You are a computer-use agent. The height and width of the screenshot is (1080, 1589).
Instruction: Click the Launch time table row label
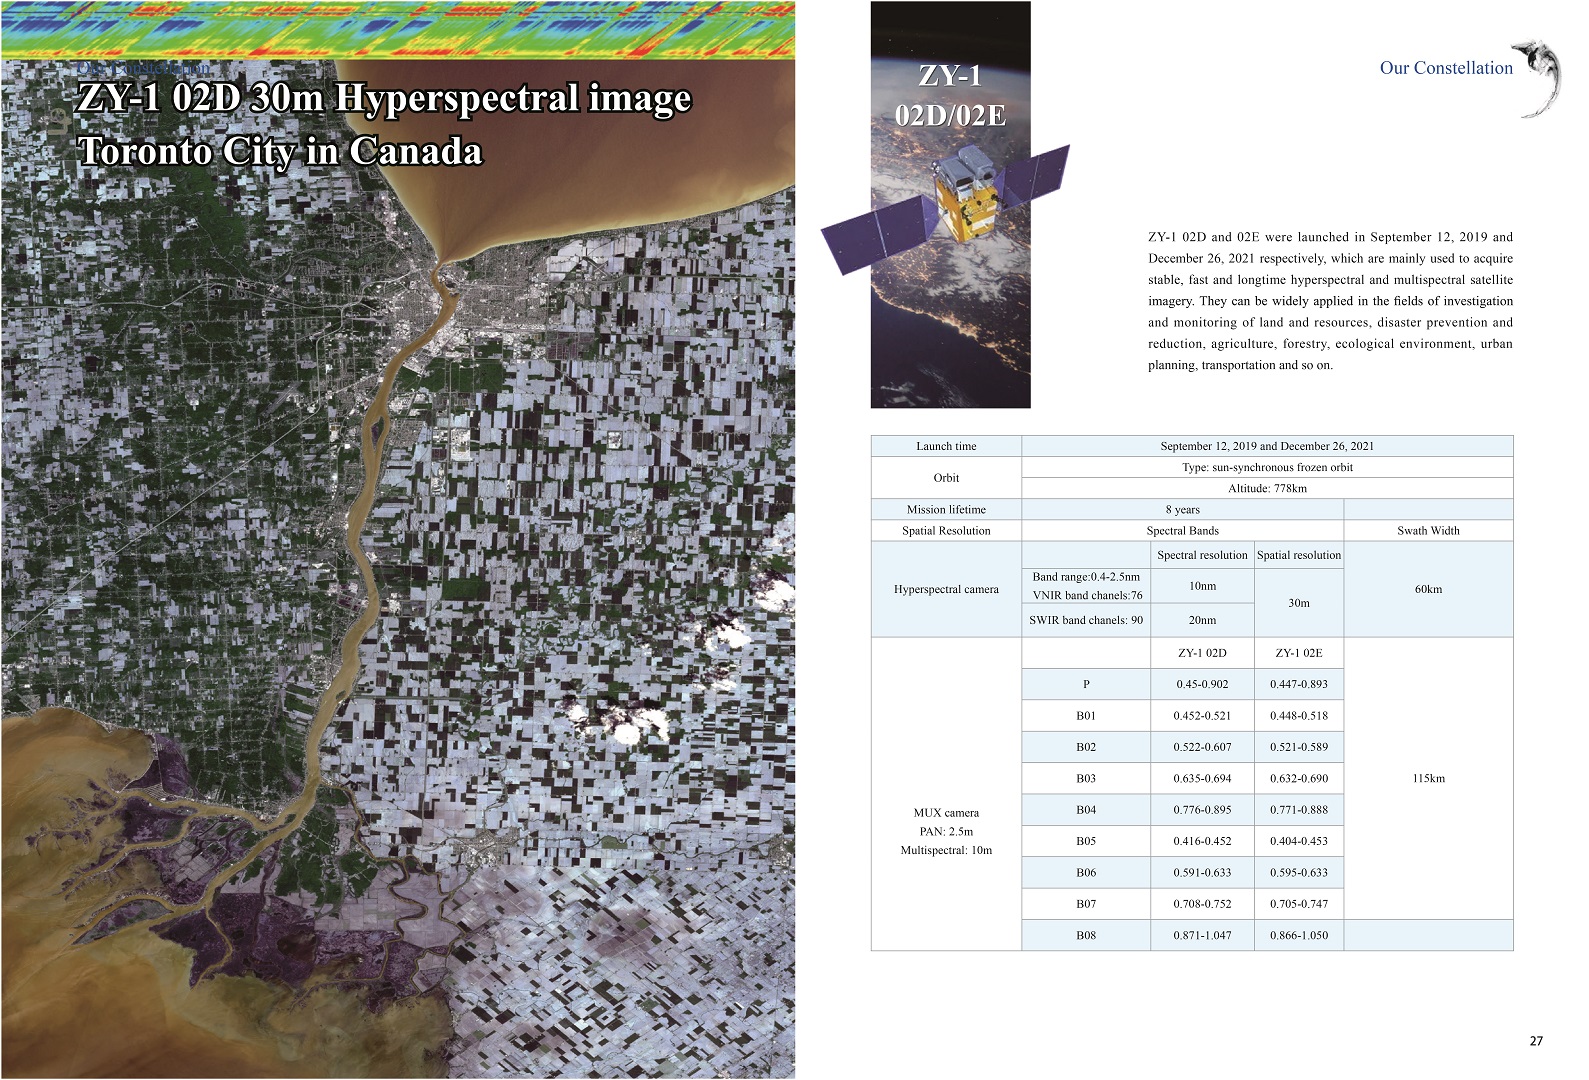[x=945, y=446]
